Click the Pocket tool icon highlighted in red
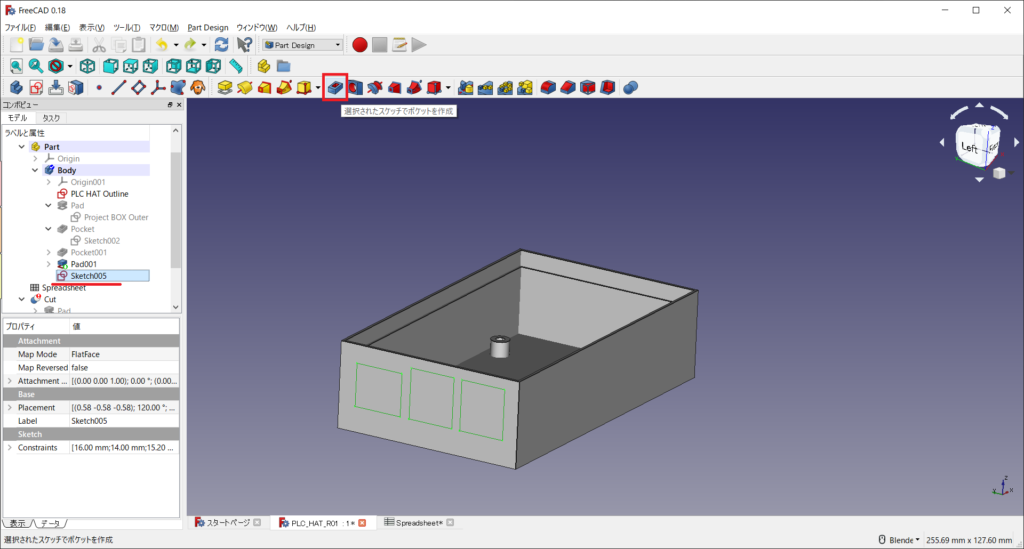This screenshot has height=549, width=1024. tap(335, 88)
